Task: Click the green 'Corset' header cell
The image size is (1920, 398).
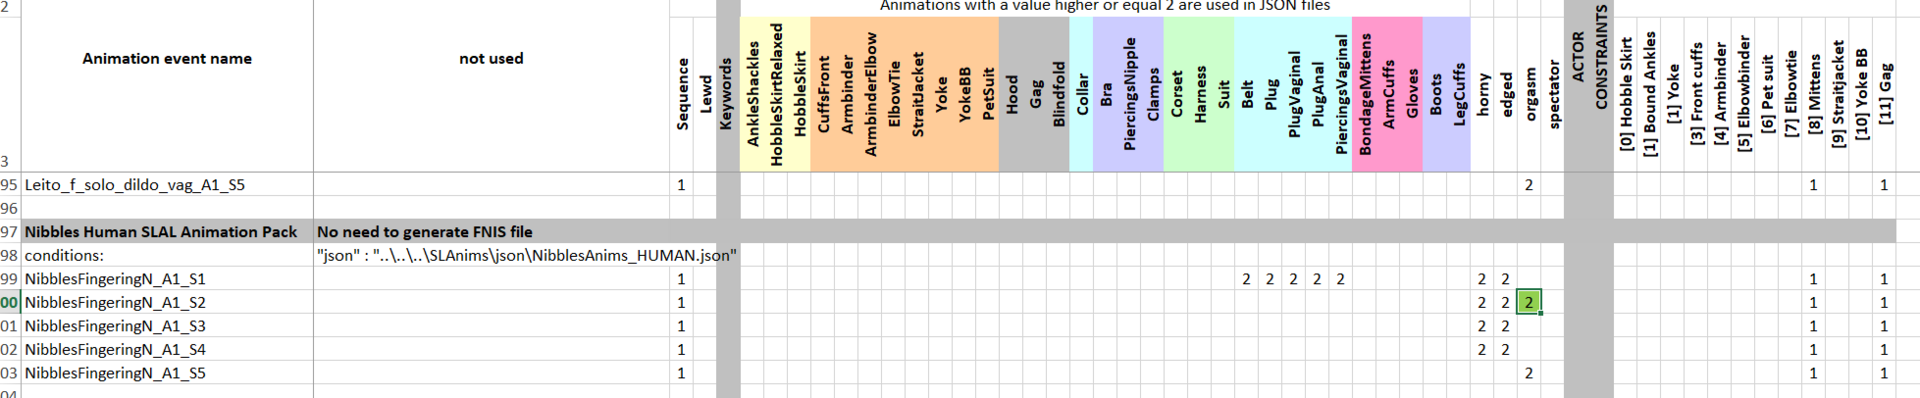Action: tap(1176, 94)
